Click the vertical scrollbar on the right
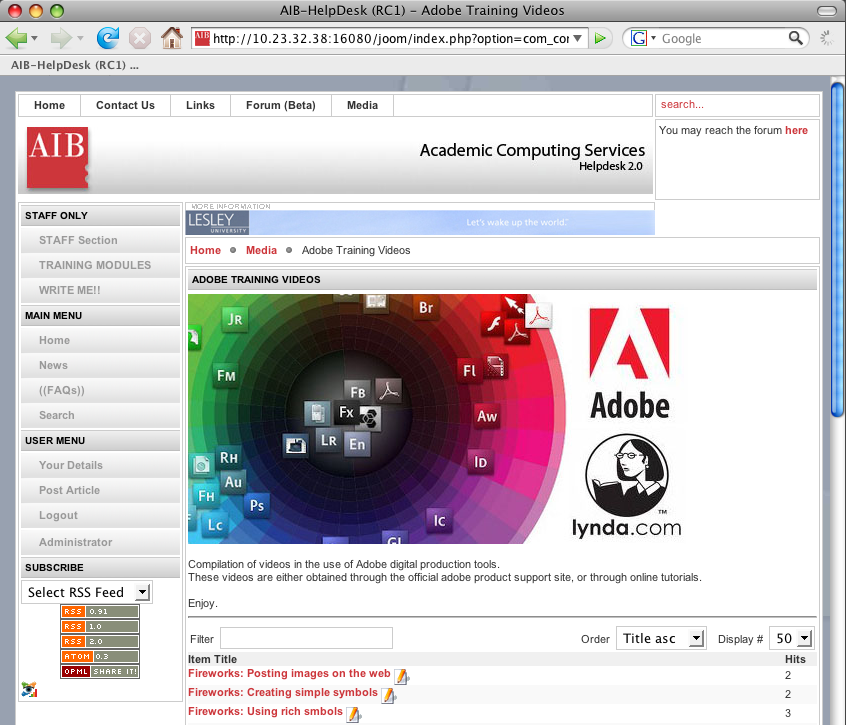846x725 pixels. point(837,400)
